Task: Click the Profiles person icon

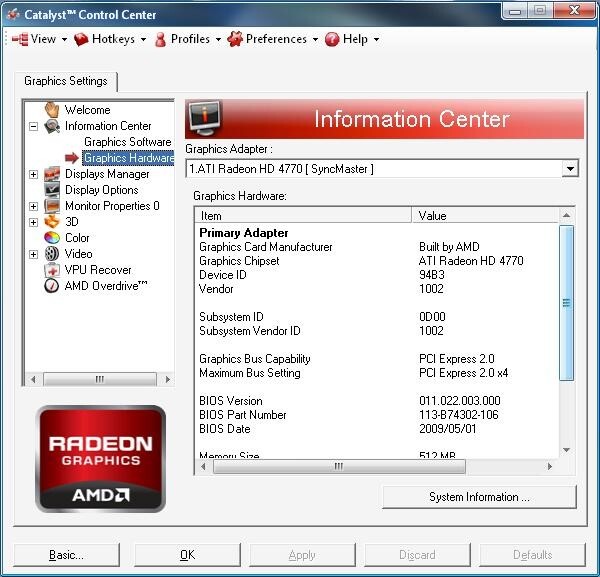Action: click(x=161, y=39)
